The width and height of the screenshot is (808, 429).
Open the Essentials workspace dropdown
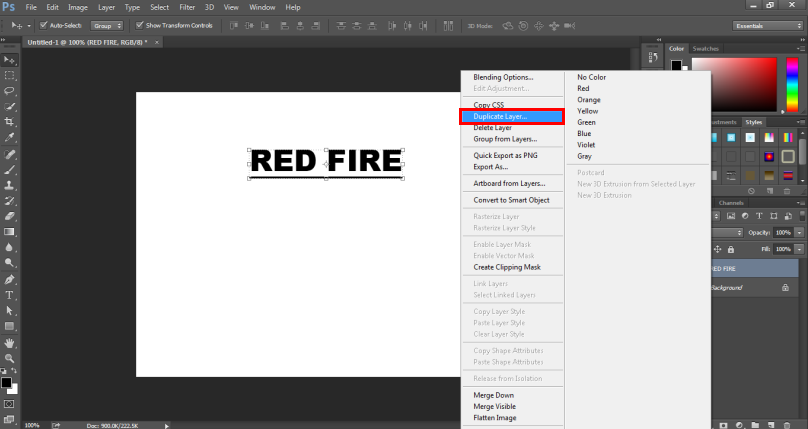(767, 26)
